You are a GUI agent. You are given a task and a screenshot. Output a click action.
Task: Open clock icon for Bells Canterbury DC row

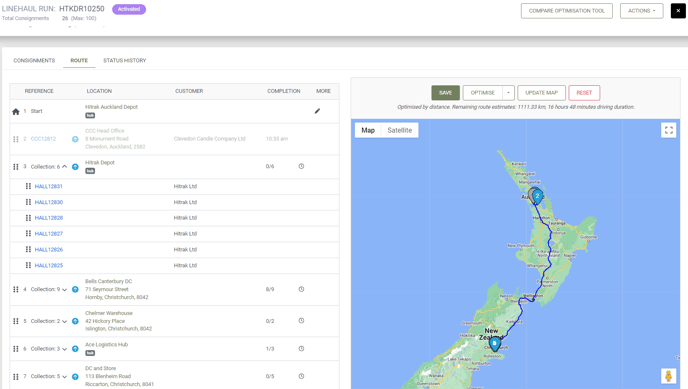(x=301, y=289)
